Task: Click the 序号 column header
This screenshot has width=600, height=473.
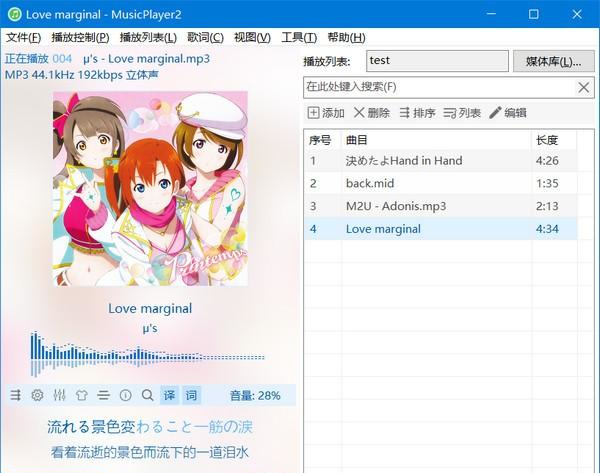Action: (323, 140)
